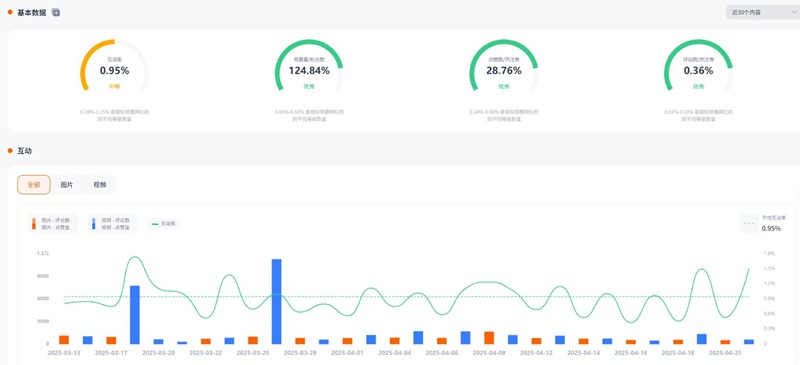800x365 pixels.
Task: Click the orange bar at 2025-04-09
Action: [x=489, y=337]
